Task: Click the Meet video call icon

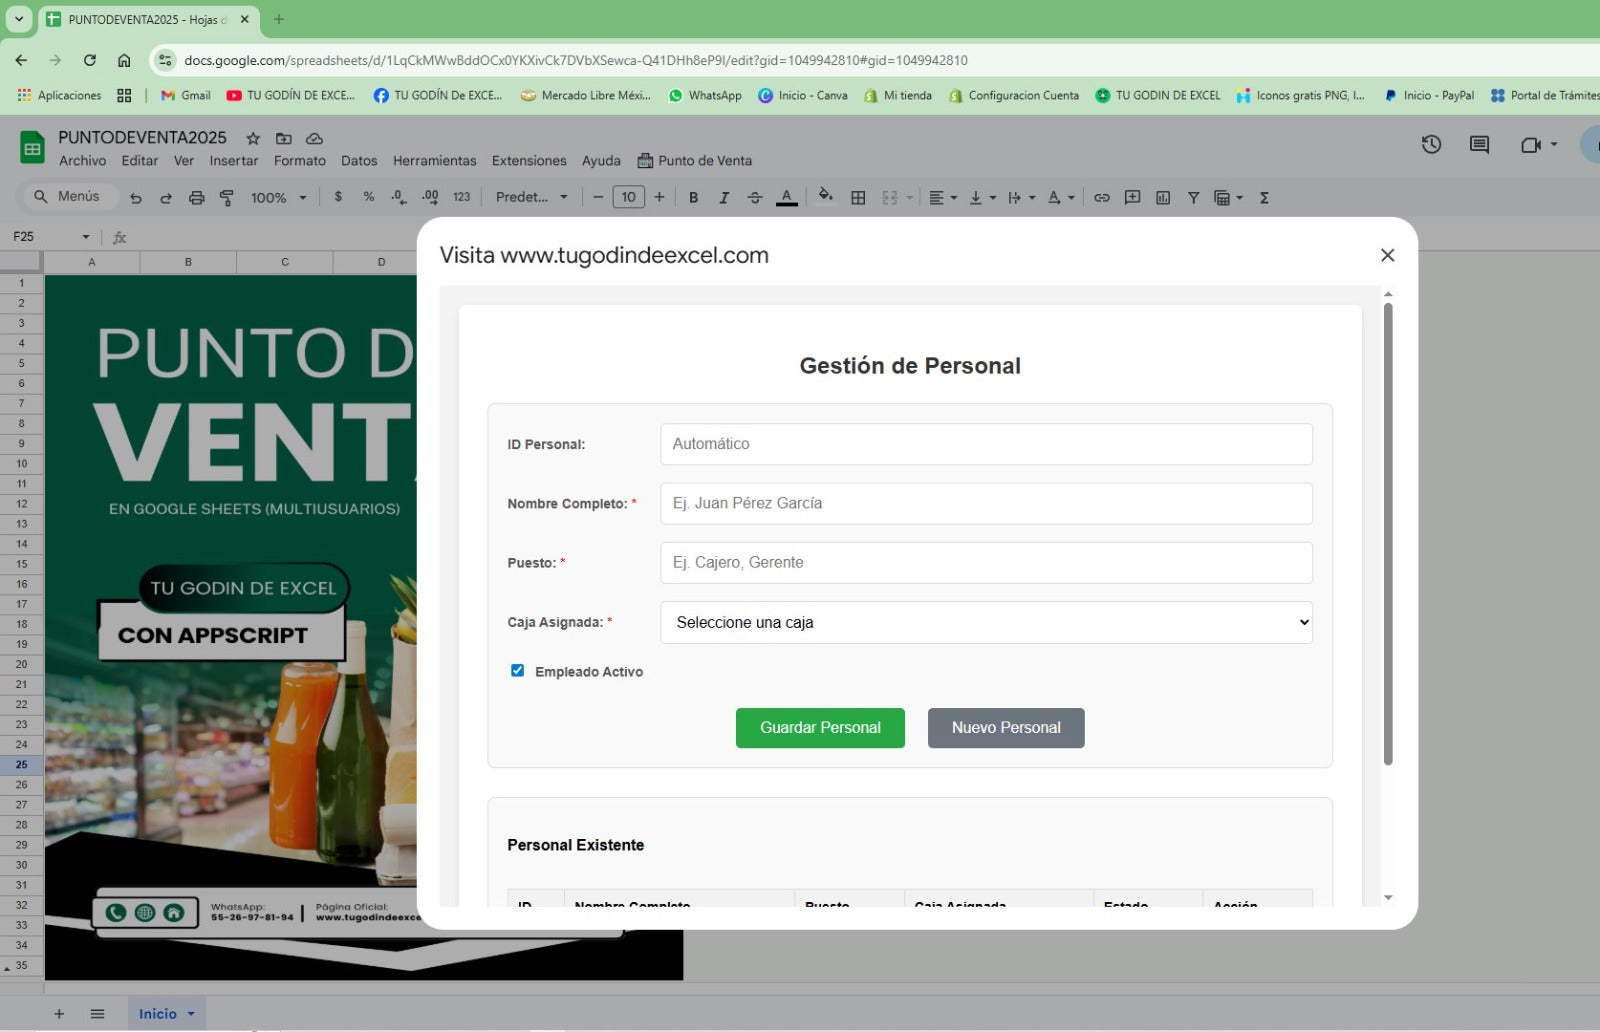Action: [1530, 145]
